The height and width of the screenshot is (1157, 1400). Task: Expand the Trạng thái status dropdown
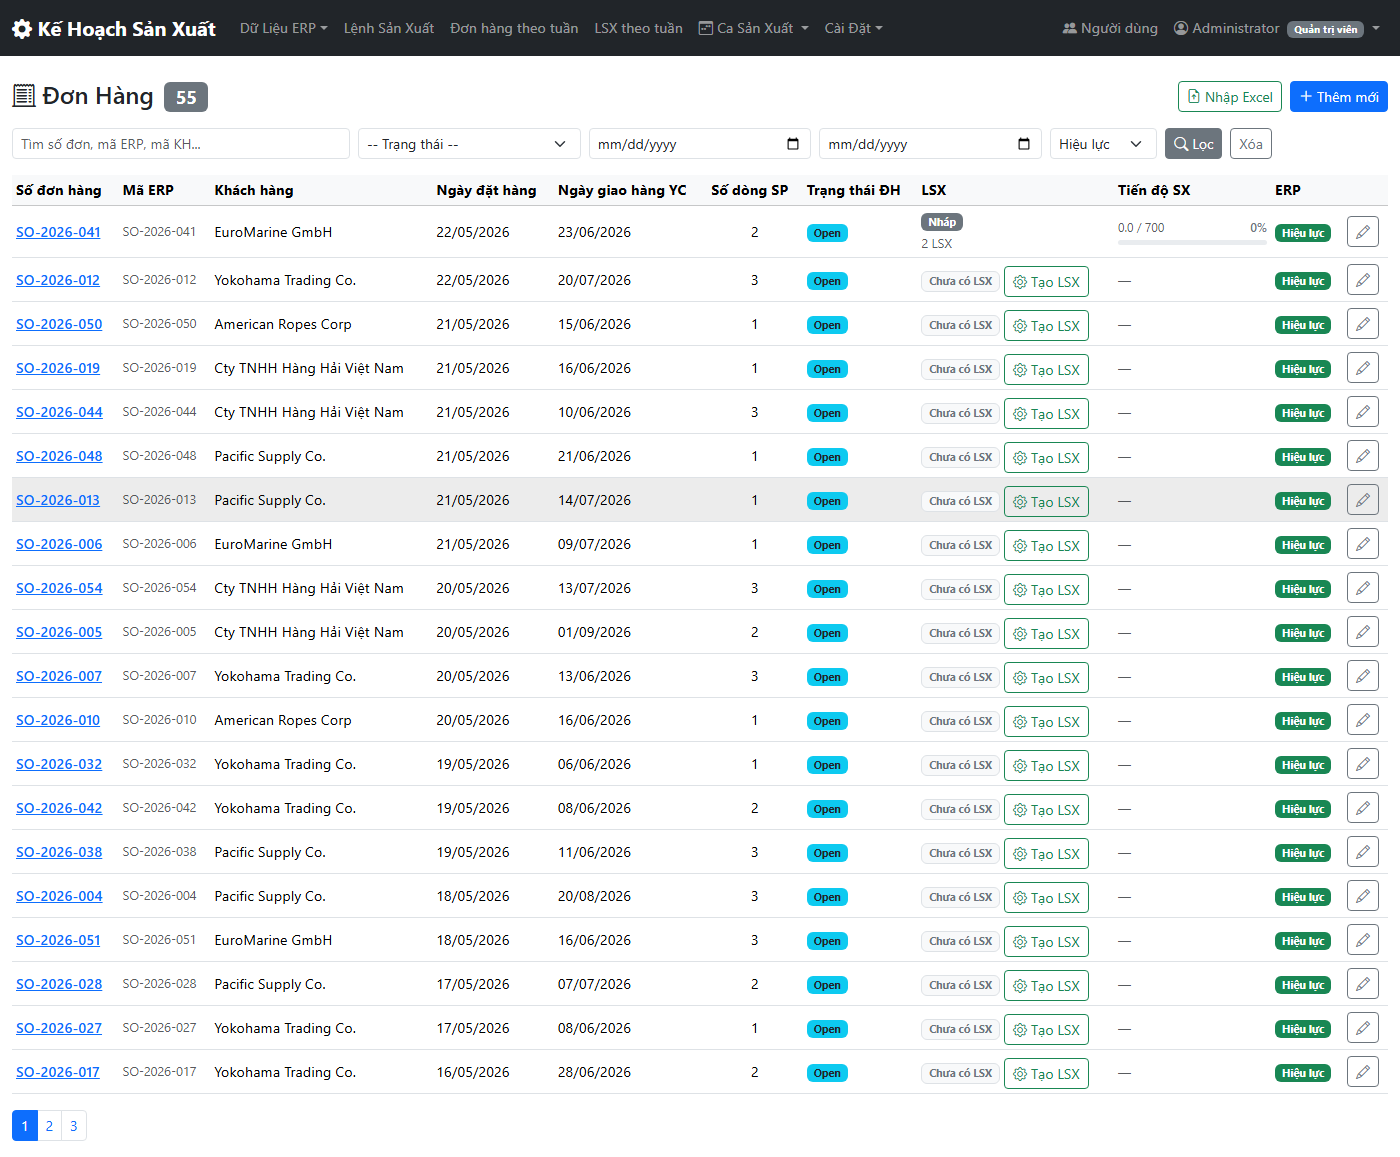469,144
